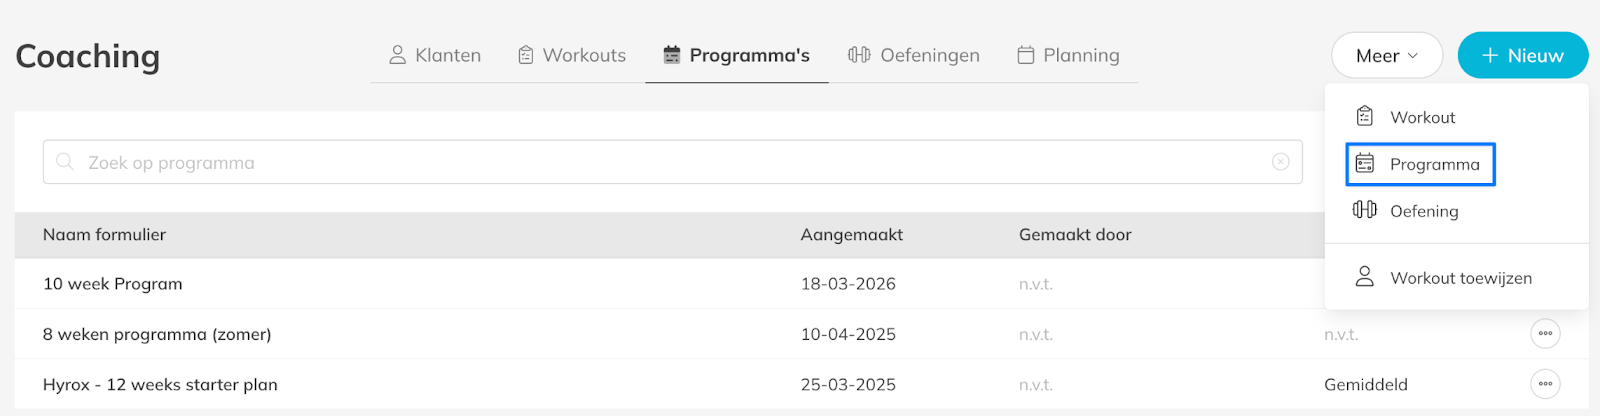
Task: Go to the Oefeningen tab
Action: pos(914,56)
